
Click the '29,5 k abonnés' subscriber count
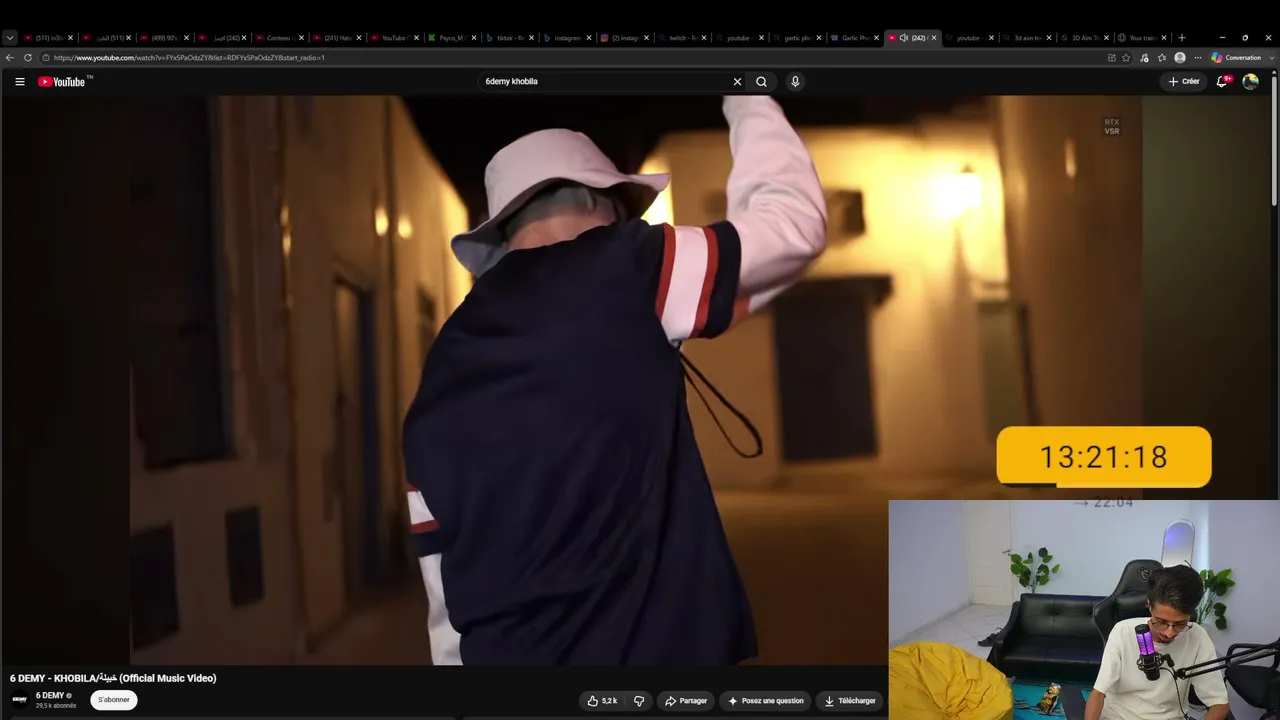56,706
